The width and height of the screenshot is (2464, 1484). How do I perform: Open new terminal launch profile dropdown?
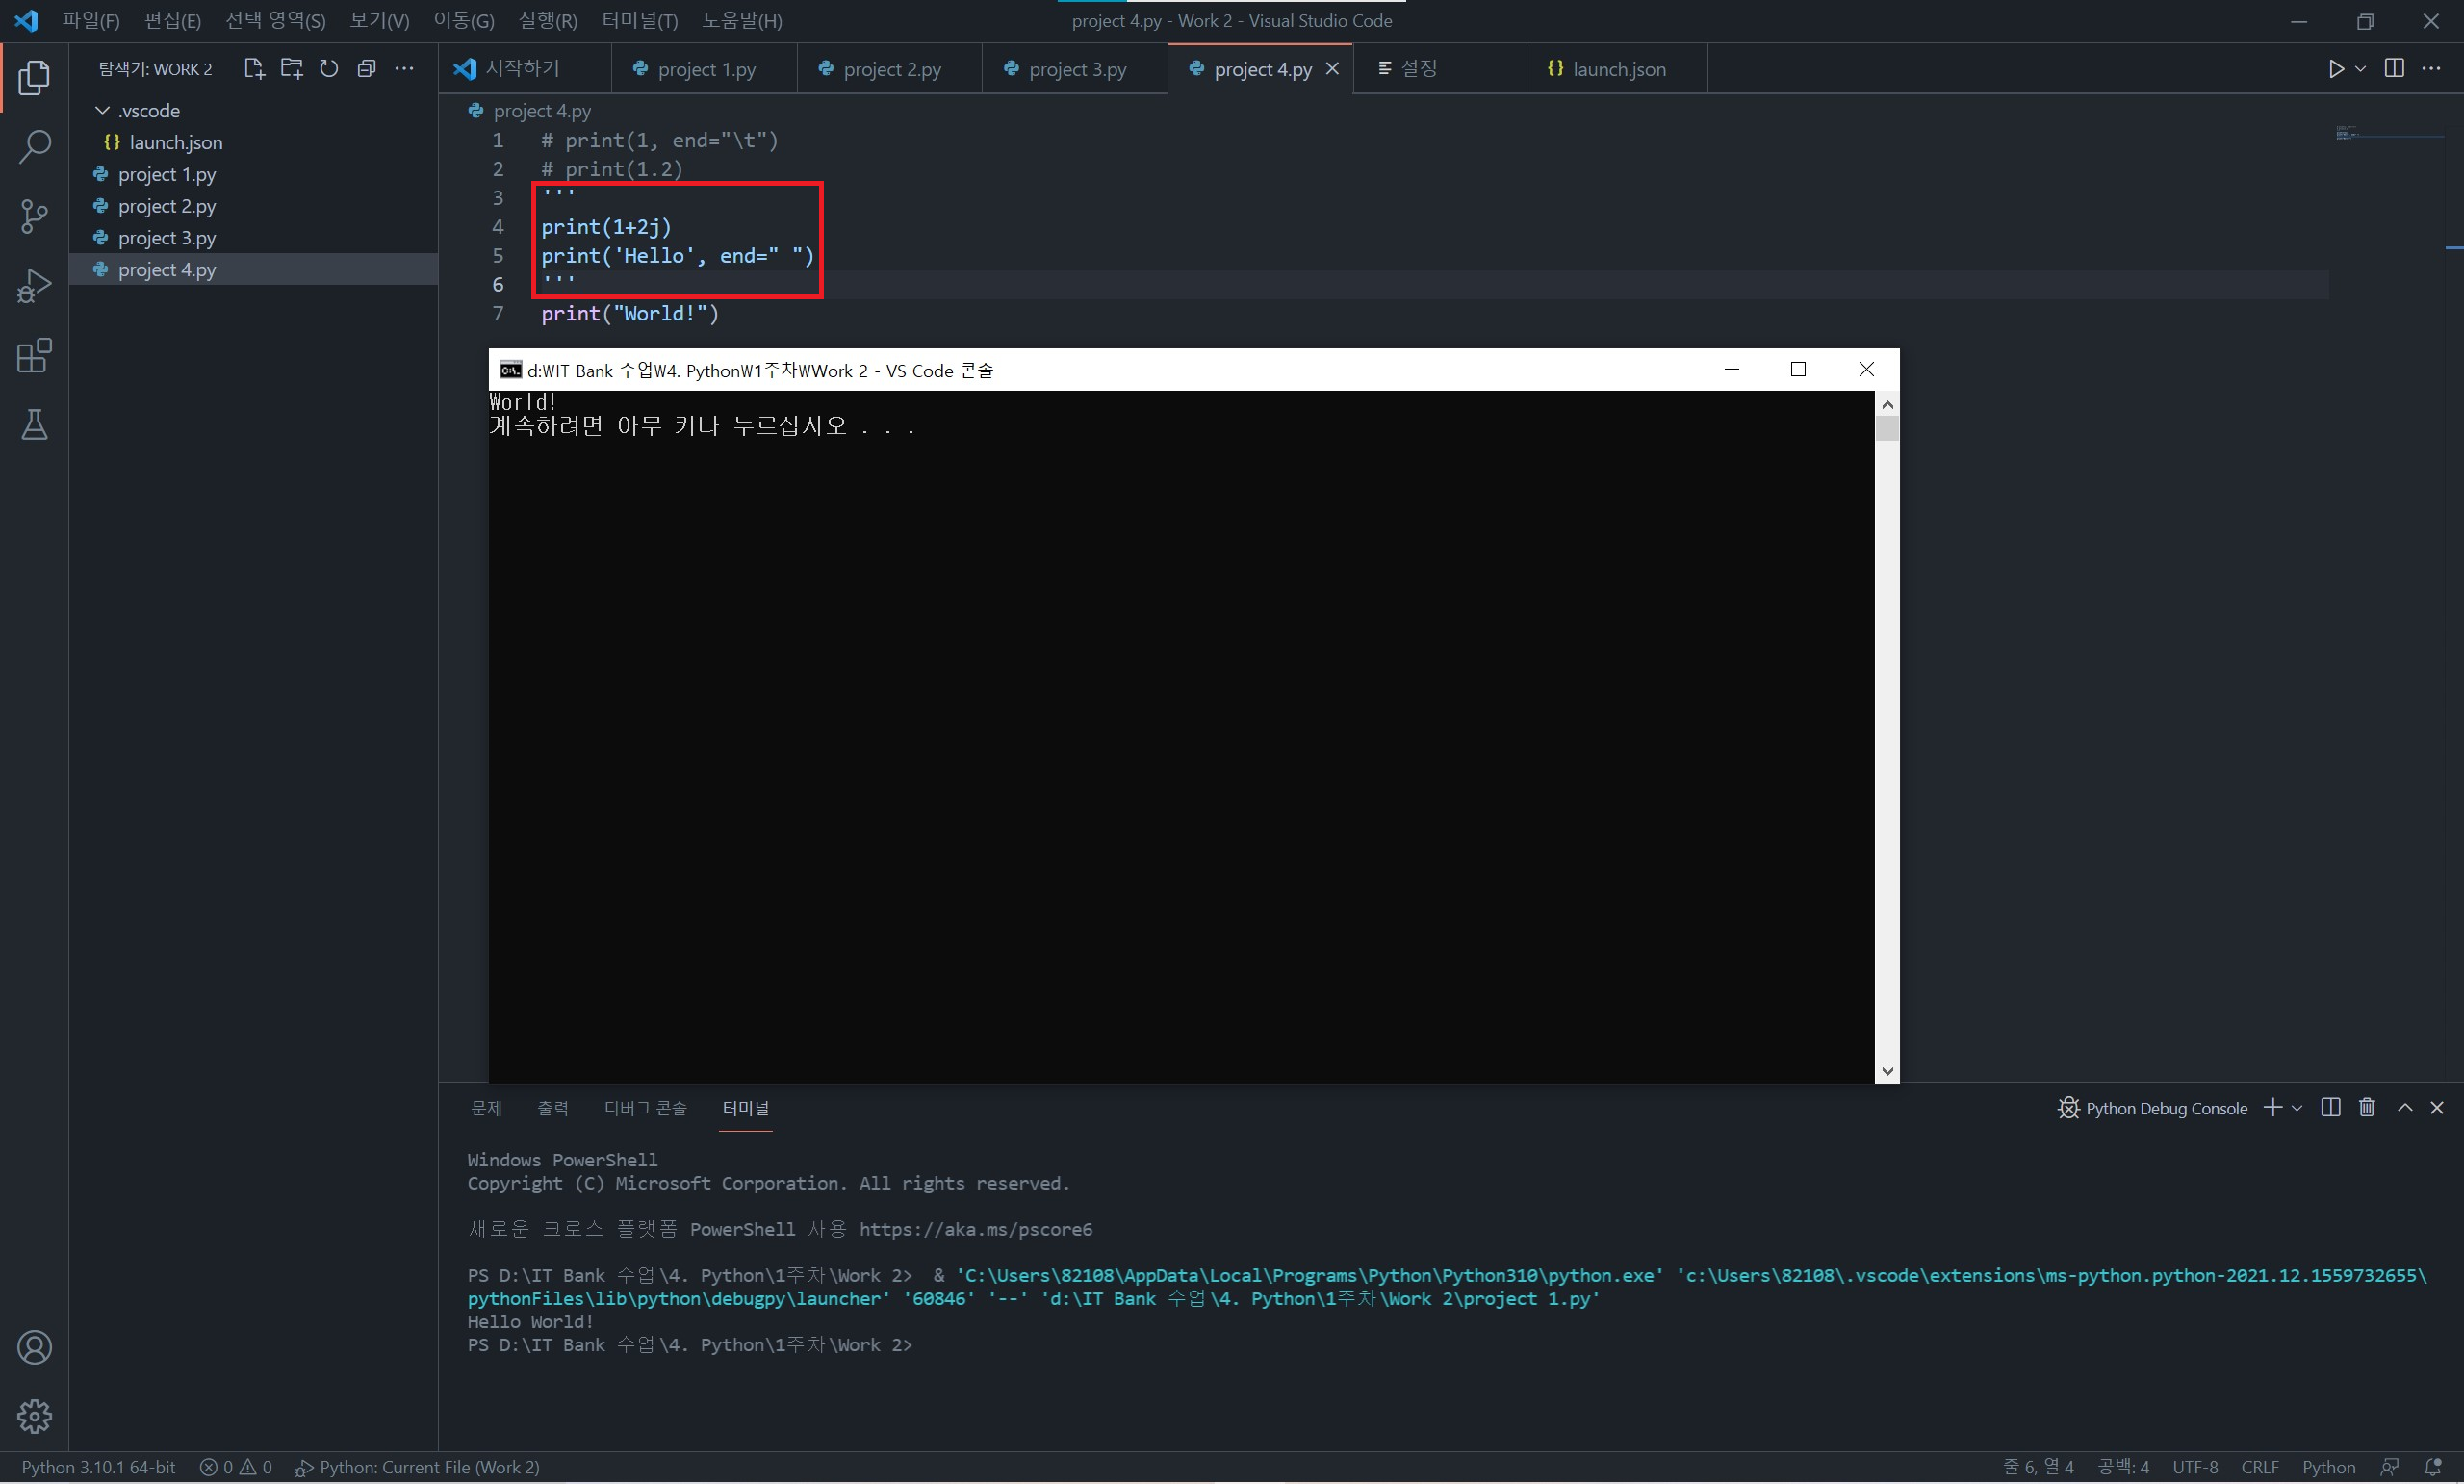[x=2298, y=1108]
